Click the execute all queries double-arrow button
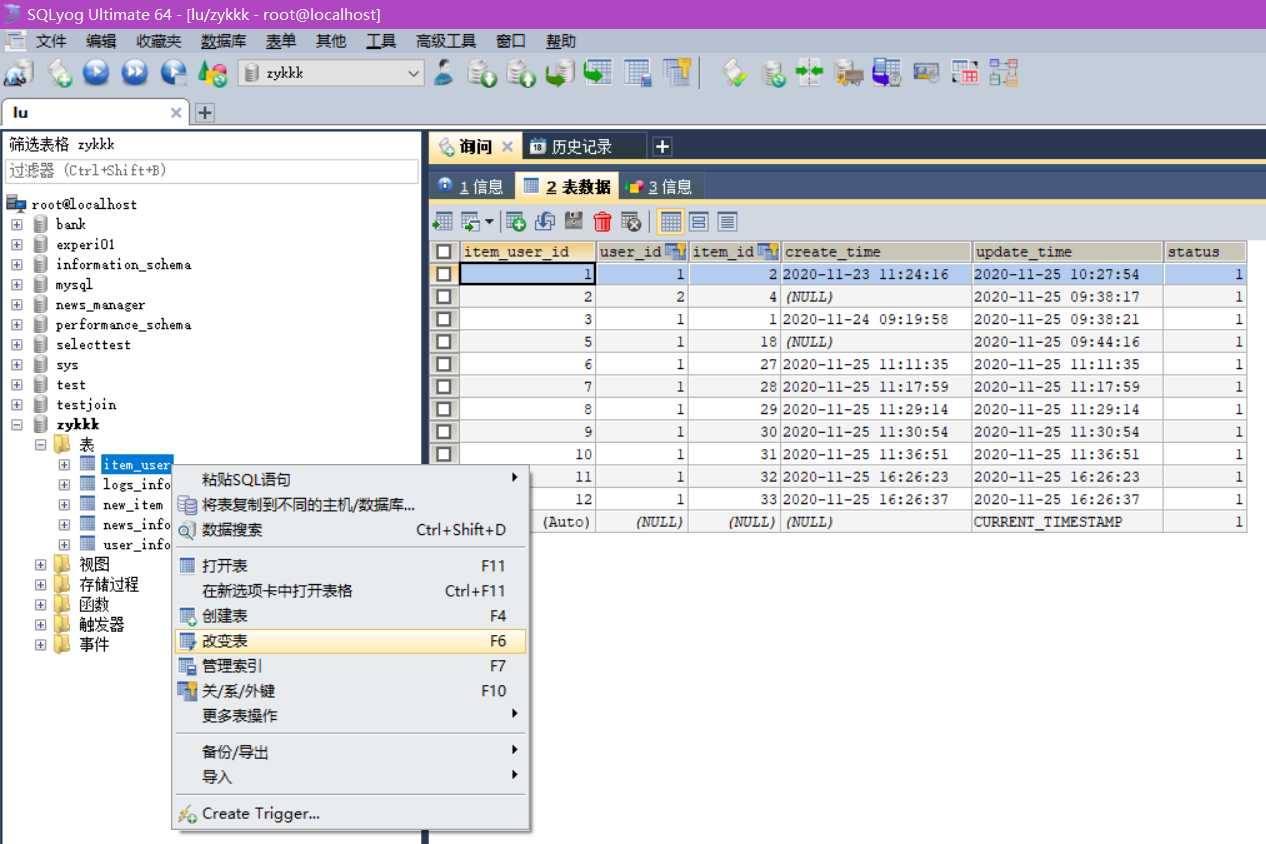Viewport: 1266px width, 844px height. [x=135, y=72]
